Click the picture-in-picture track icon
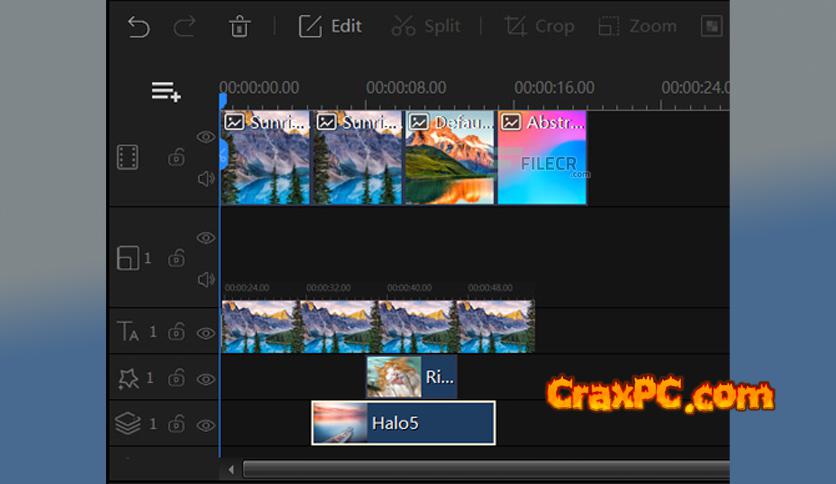Screen dimensions: 836x484 tap(128, 258)
